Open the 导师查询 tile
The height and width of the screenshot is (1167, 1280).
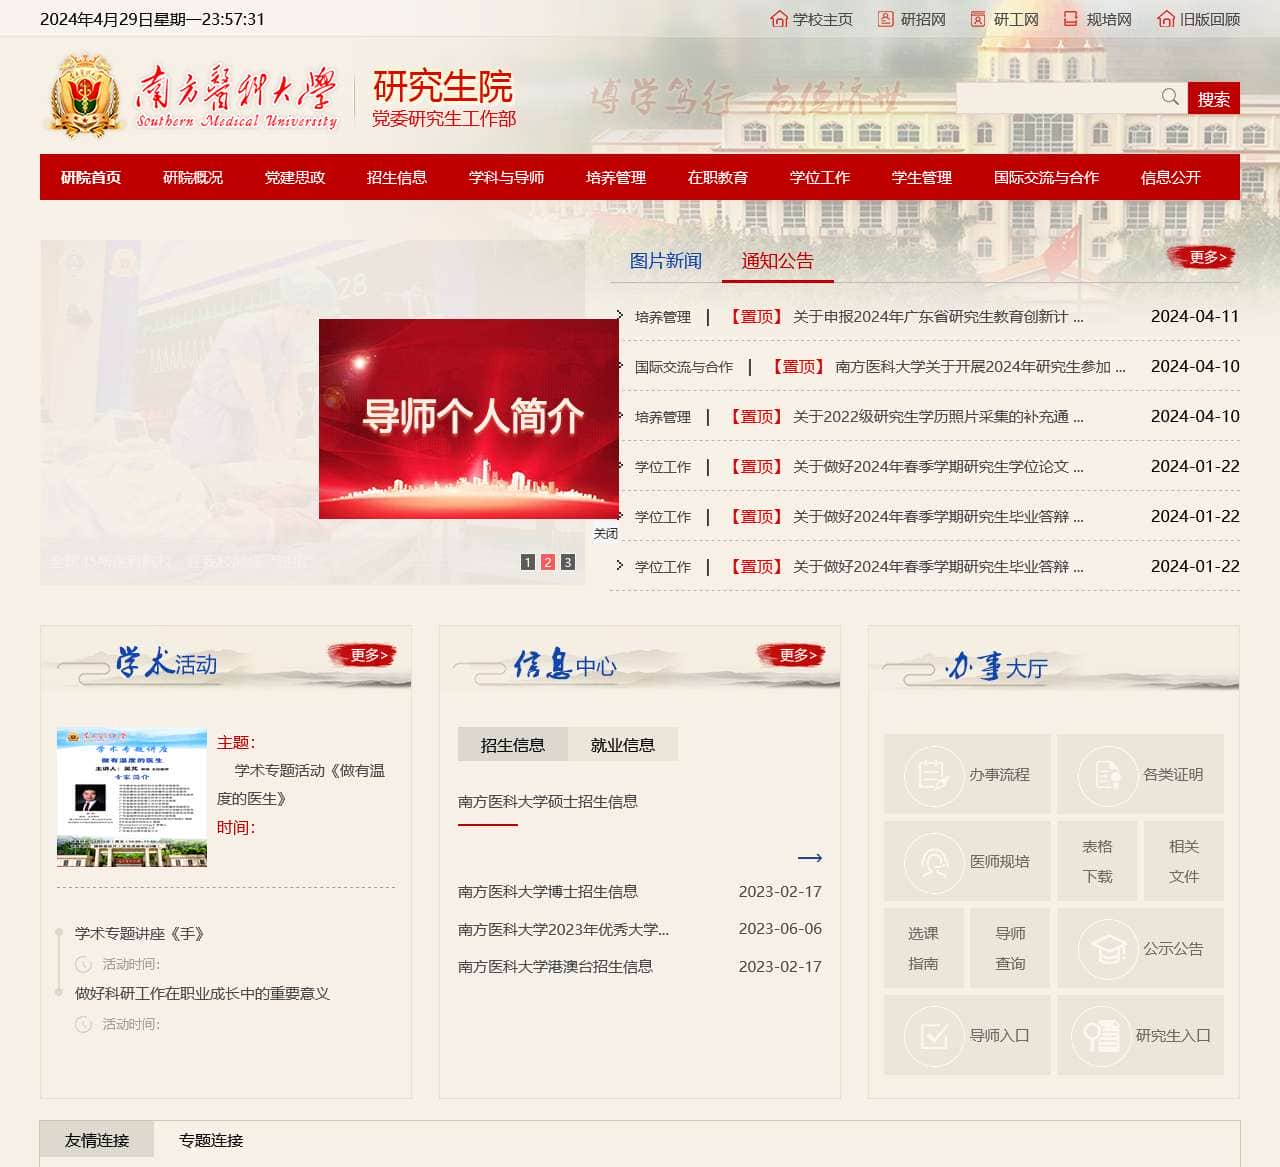1010,948
